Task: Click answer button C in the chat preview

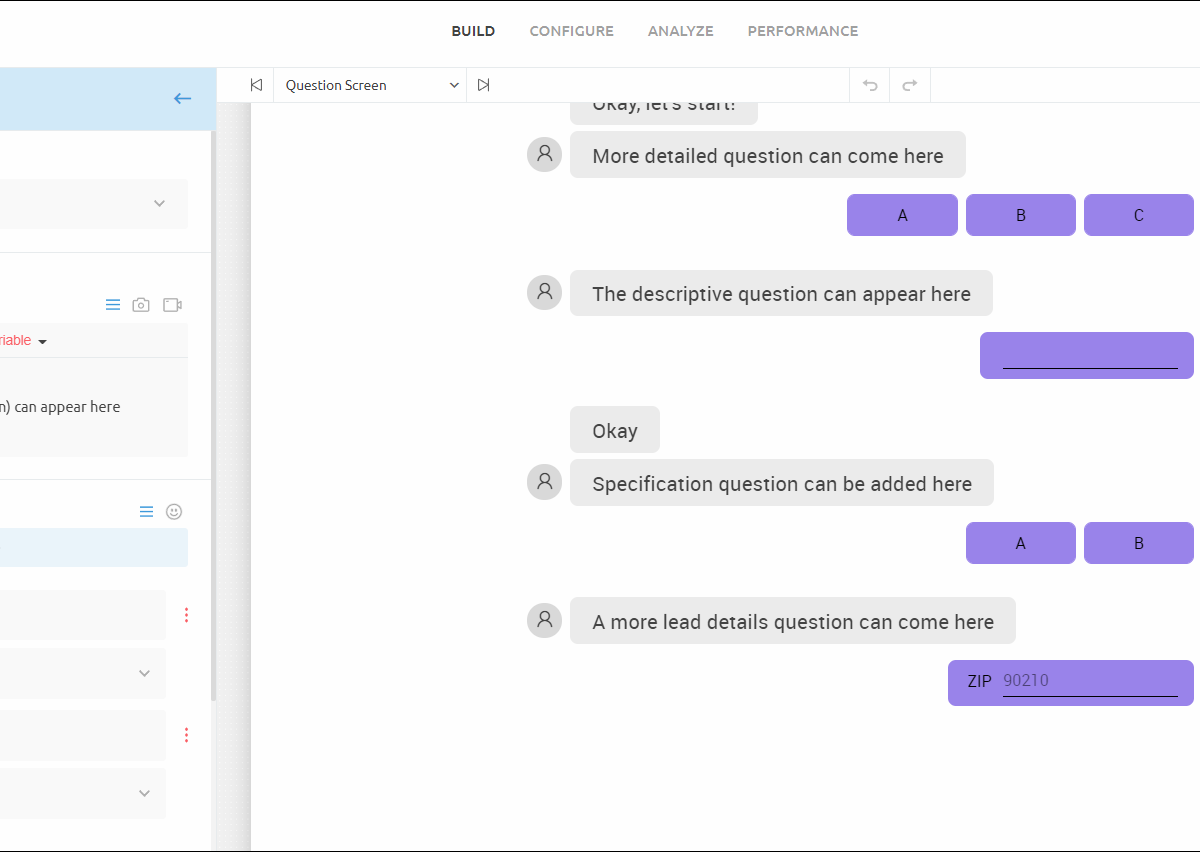Action: (1138, 215)
